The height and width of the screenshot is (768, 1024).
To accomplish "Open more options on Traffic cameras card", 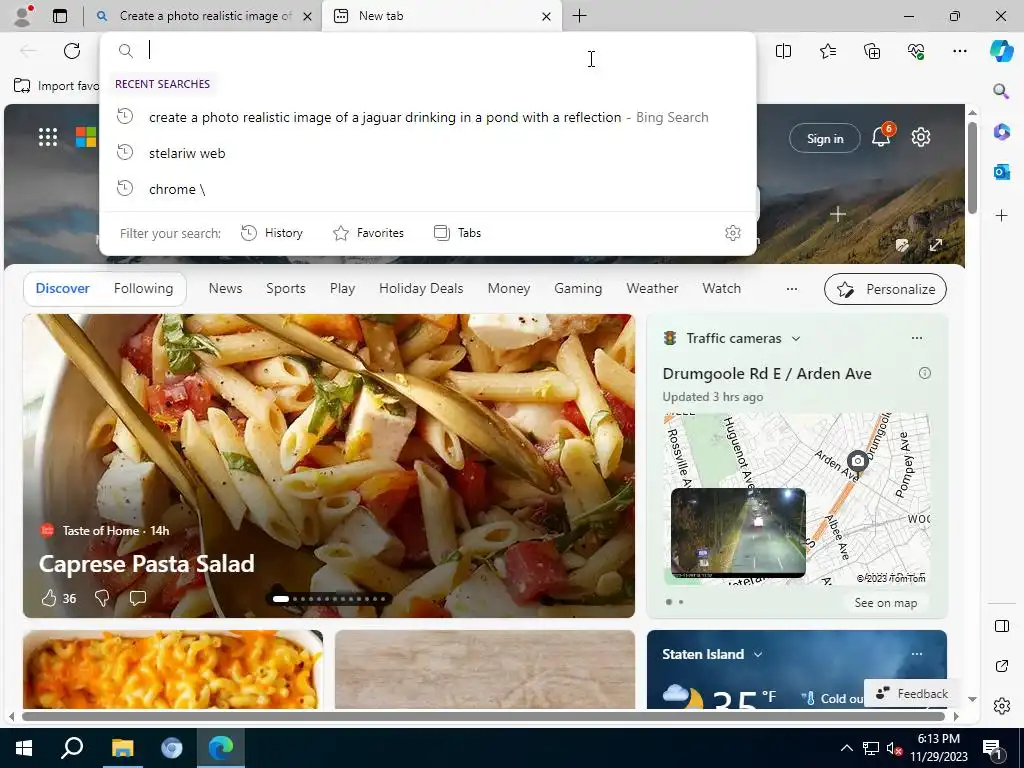I will click(917, 338).
